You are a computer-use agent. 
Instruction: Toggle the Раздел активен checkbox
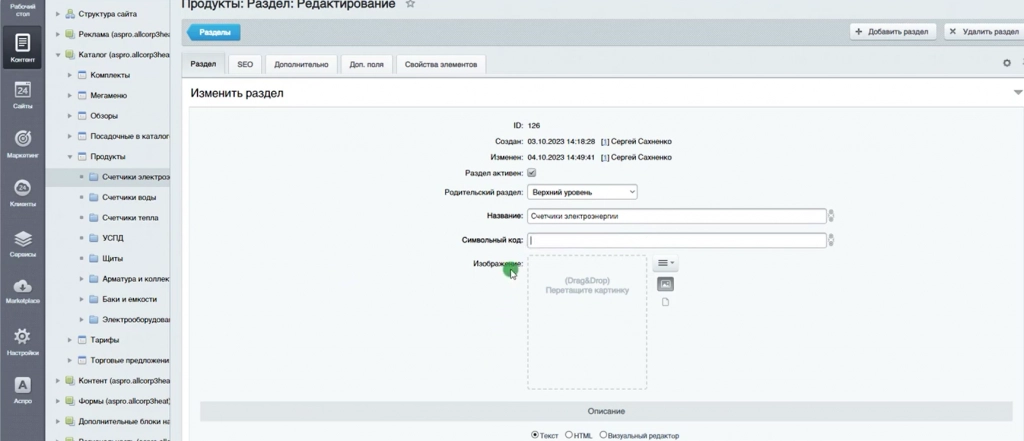click(x=532, y=173)
